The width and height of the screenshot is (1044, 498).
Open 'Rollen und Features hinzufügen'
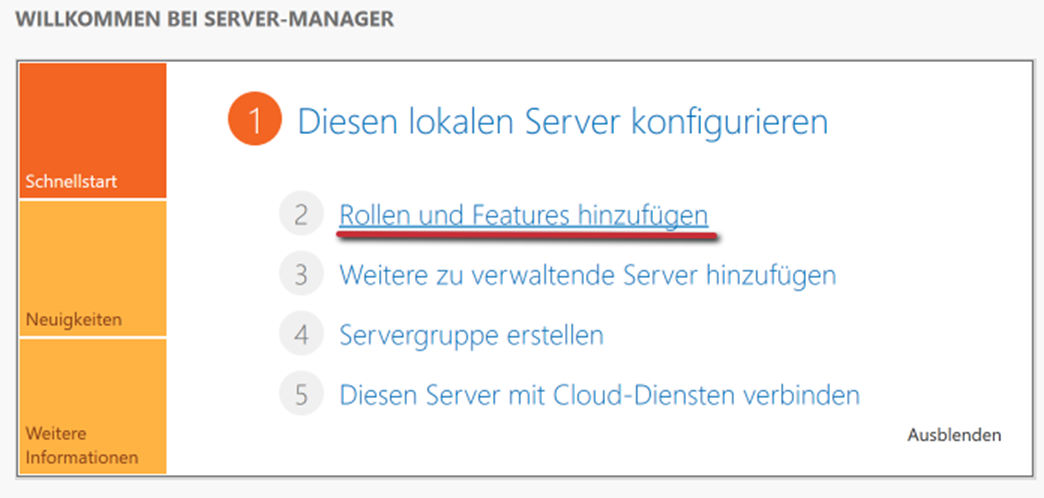[523, 215]
